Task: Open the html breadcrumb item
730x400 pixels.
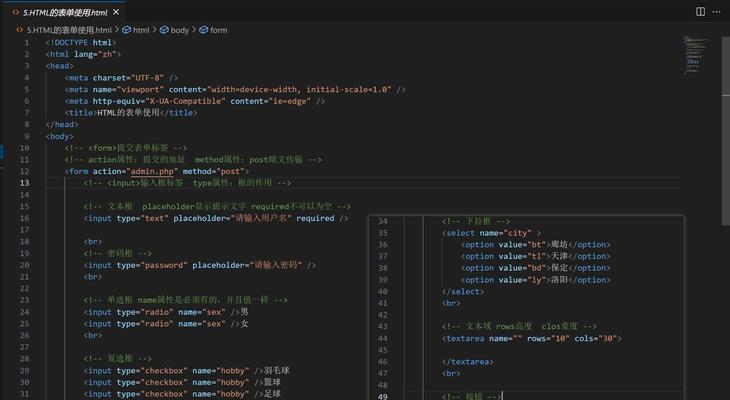Action: 136,30
